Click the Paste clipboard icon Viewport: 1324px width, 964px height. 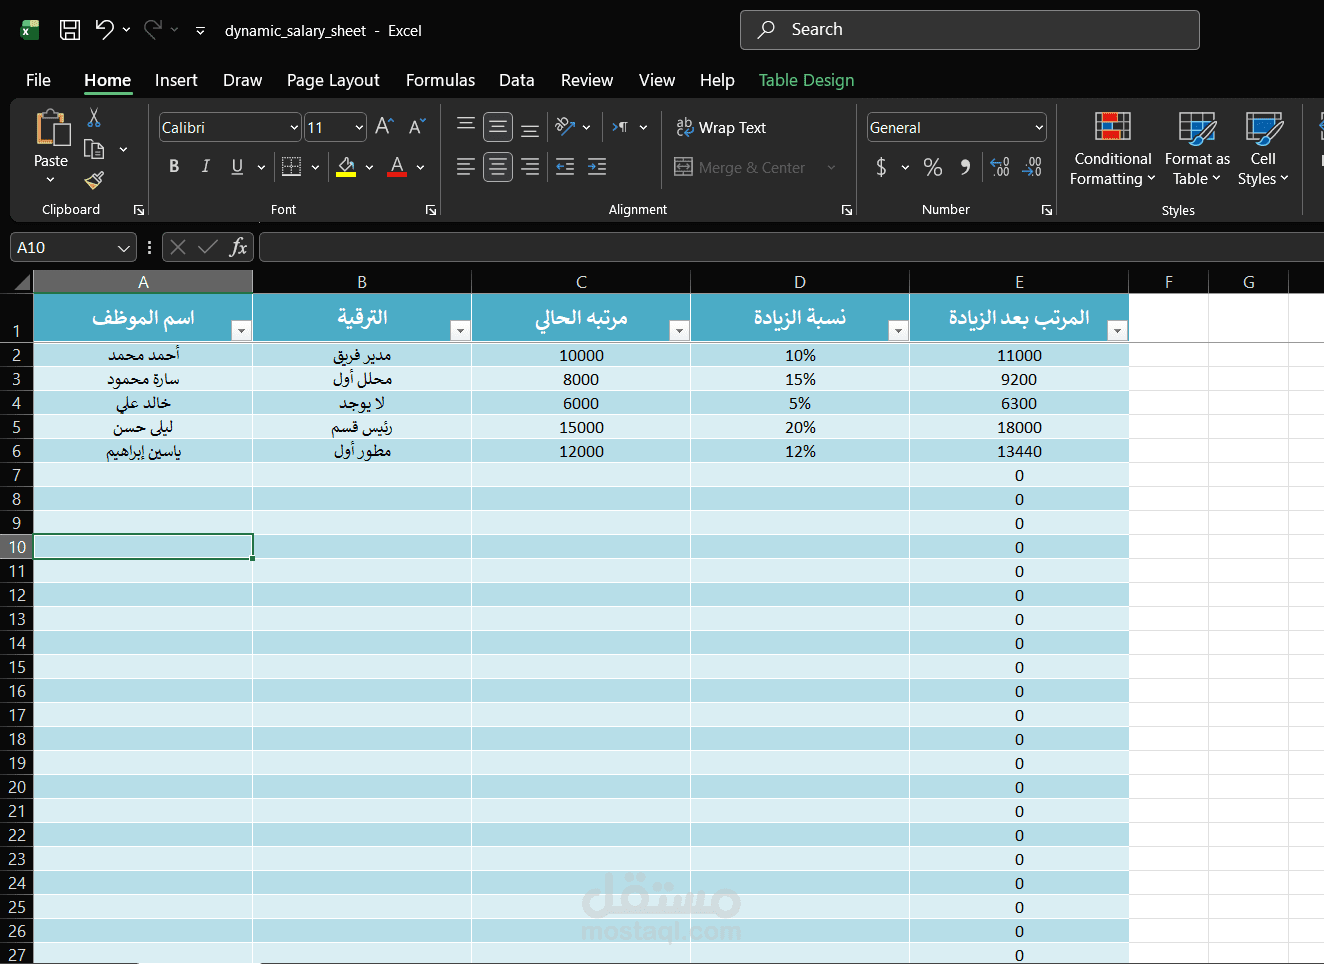click(52, 128)
